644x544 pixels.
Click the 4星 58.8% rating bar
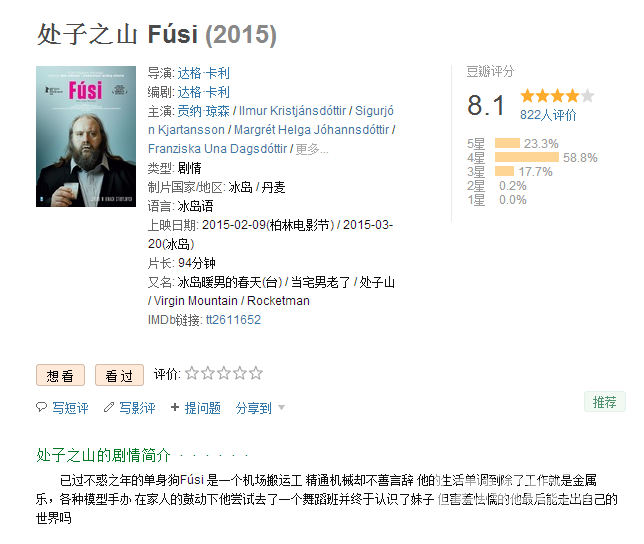tap(527, 157)
